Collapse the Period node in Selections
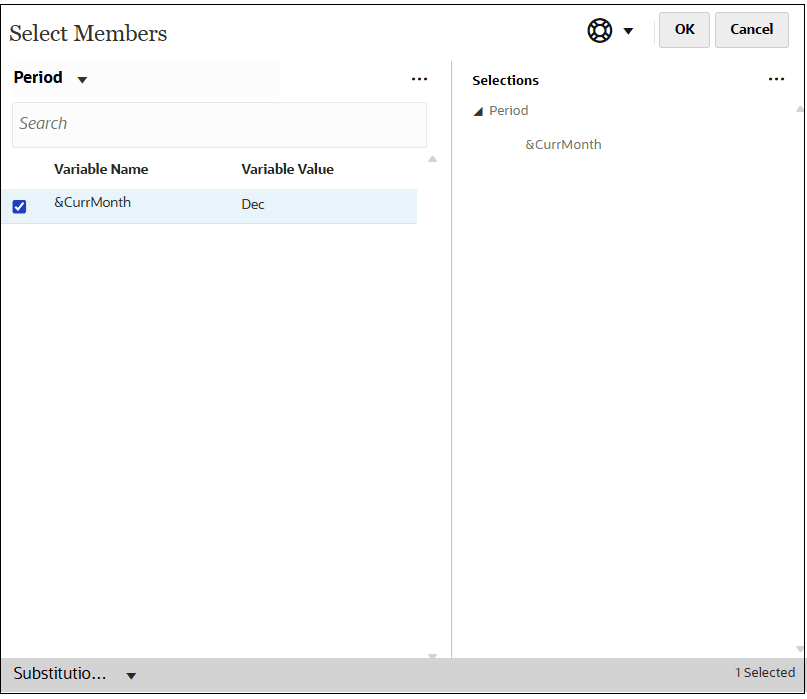Image resolution: width=807 pixels, height=699 pixels. (x=477, y=111)
